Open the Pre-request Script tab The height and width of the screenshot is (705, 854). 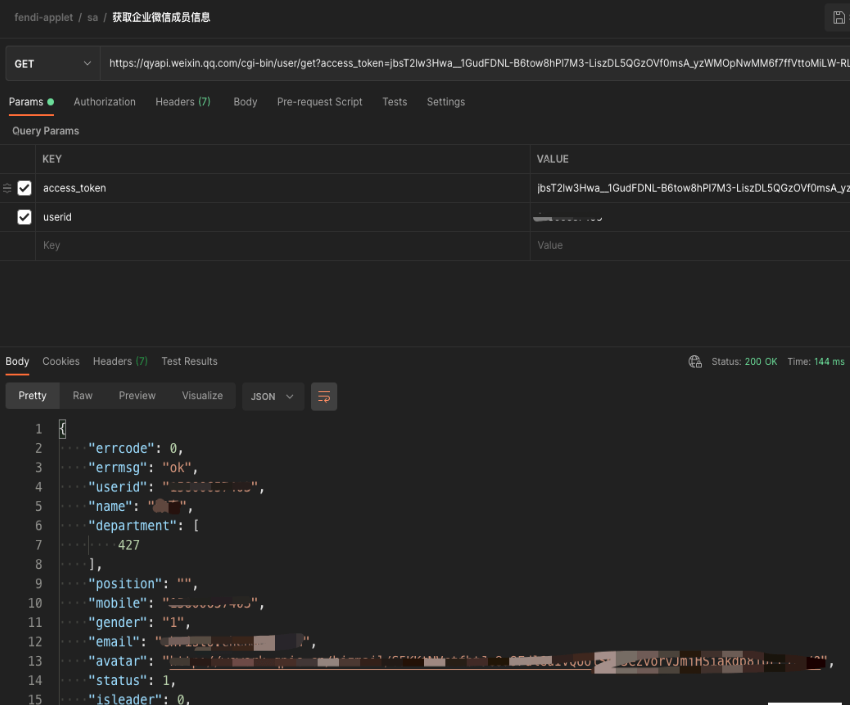click(320, 102)
